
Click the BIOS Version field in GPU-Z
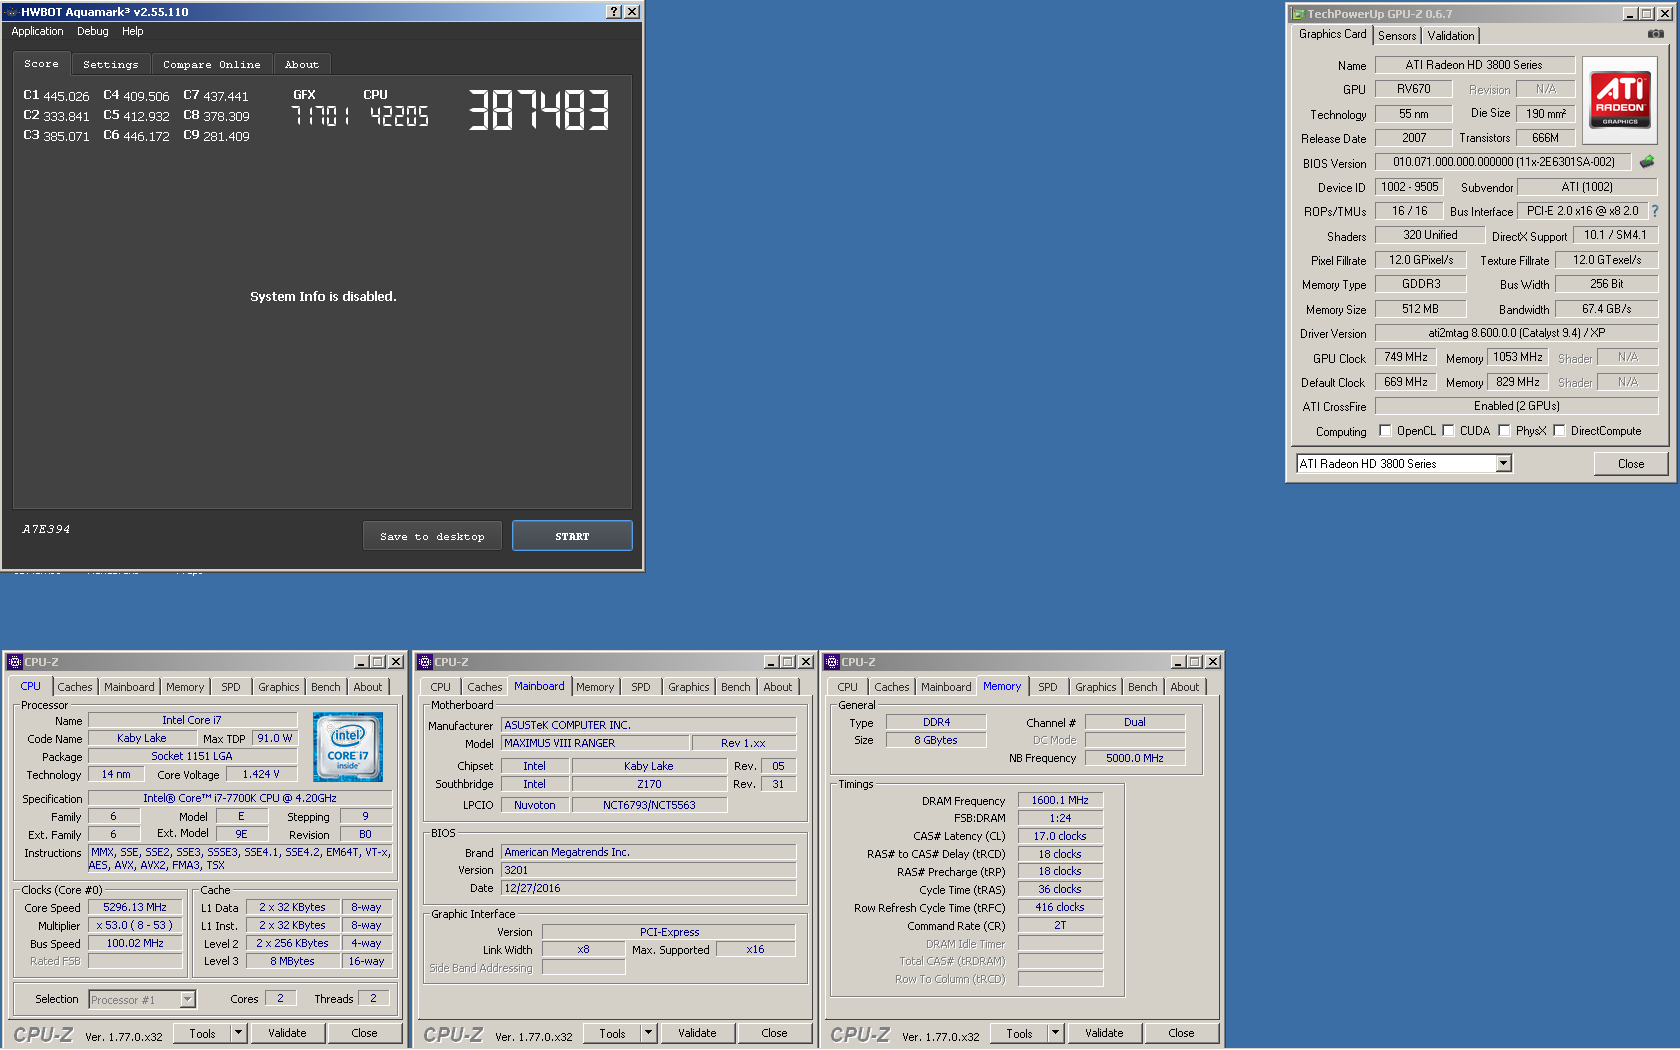(1503, 162)
